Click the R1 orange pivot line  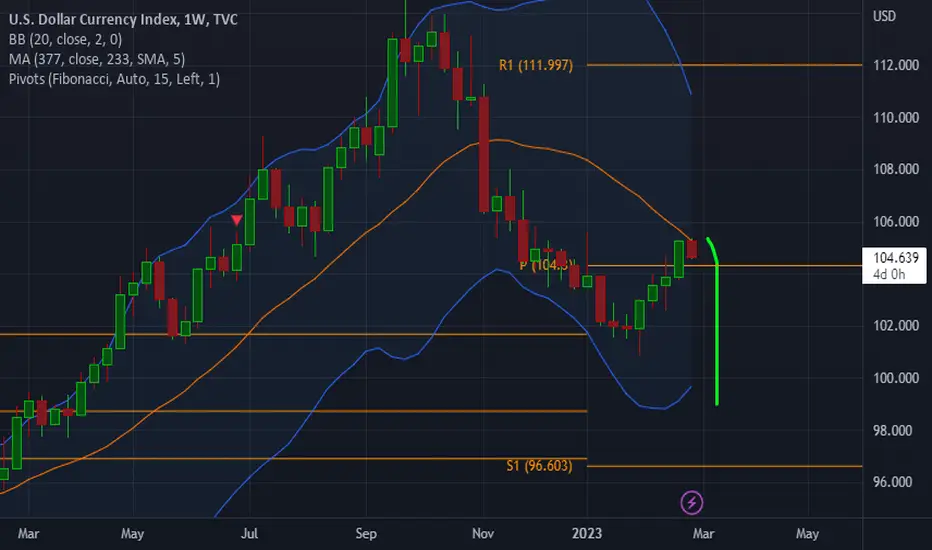pos(724,65)
